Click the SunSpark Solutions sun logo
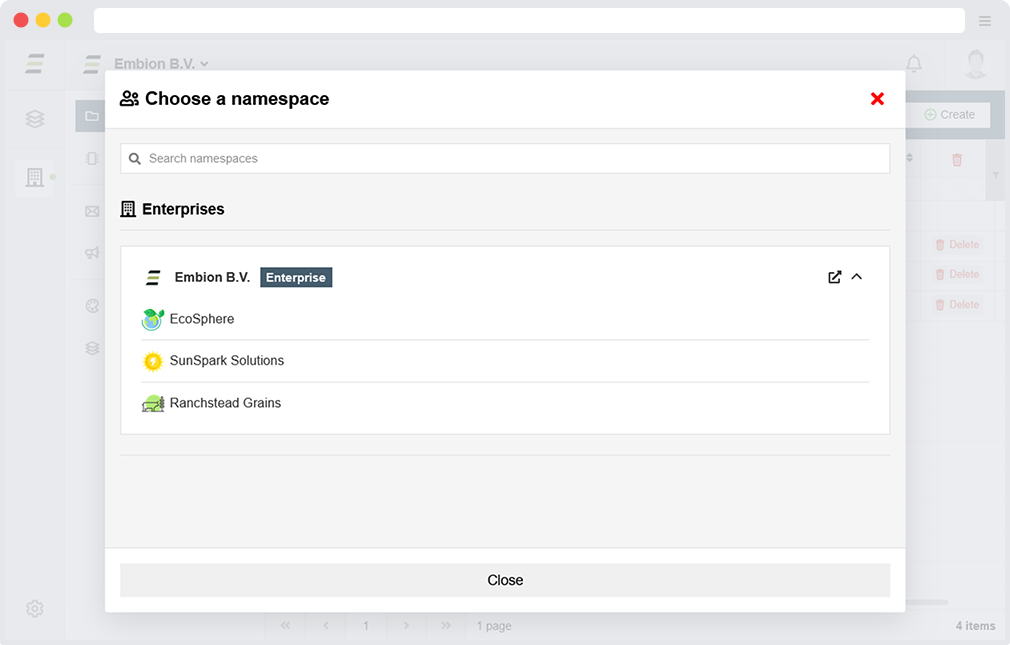Screen dimensions: 1010x645 (153, 361)
